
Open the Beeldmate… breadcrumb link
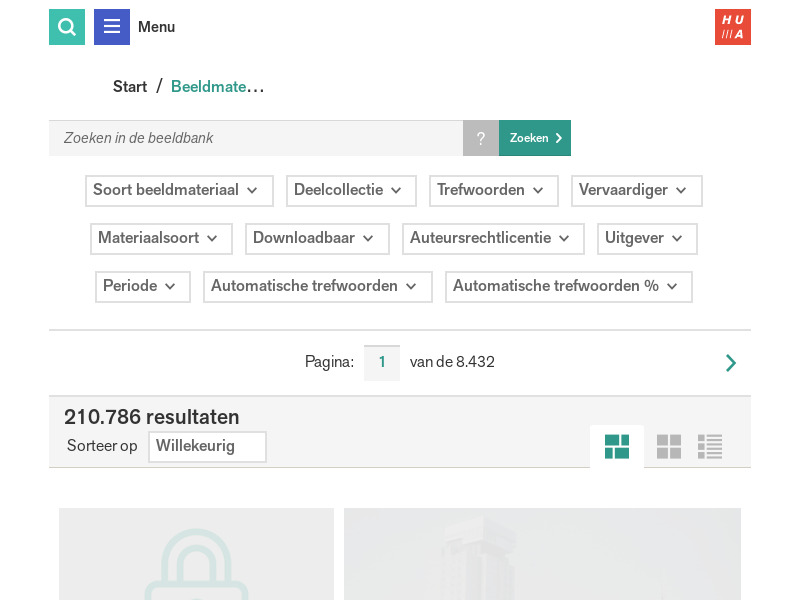[x=217, y=87]
